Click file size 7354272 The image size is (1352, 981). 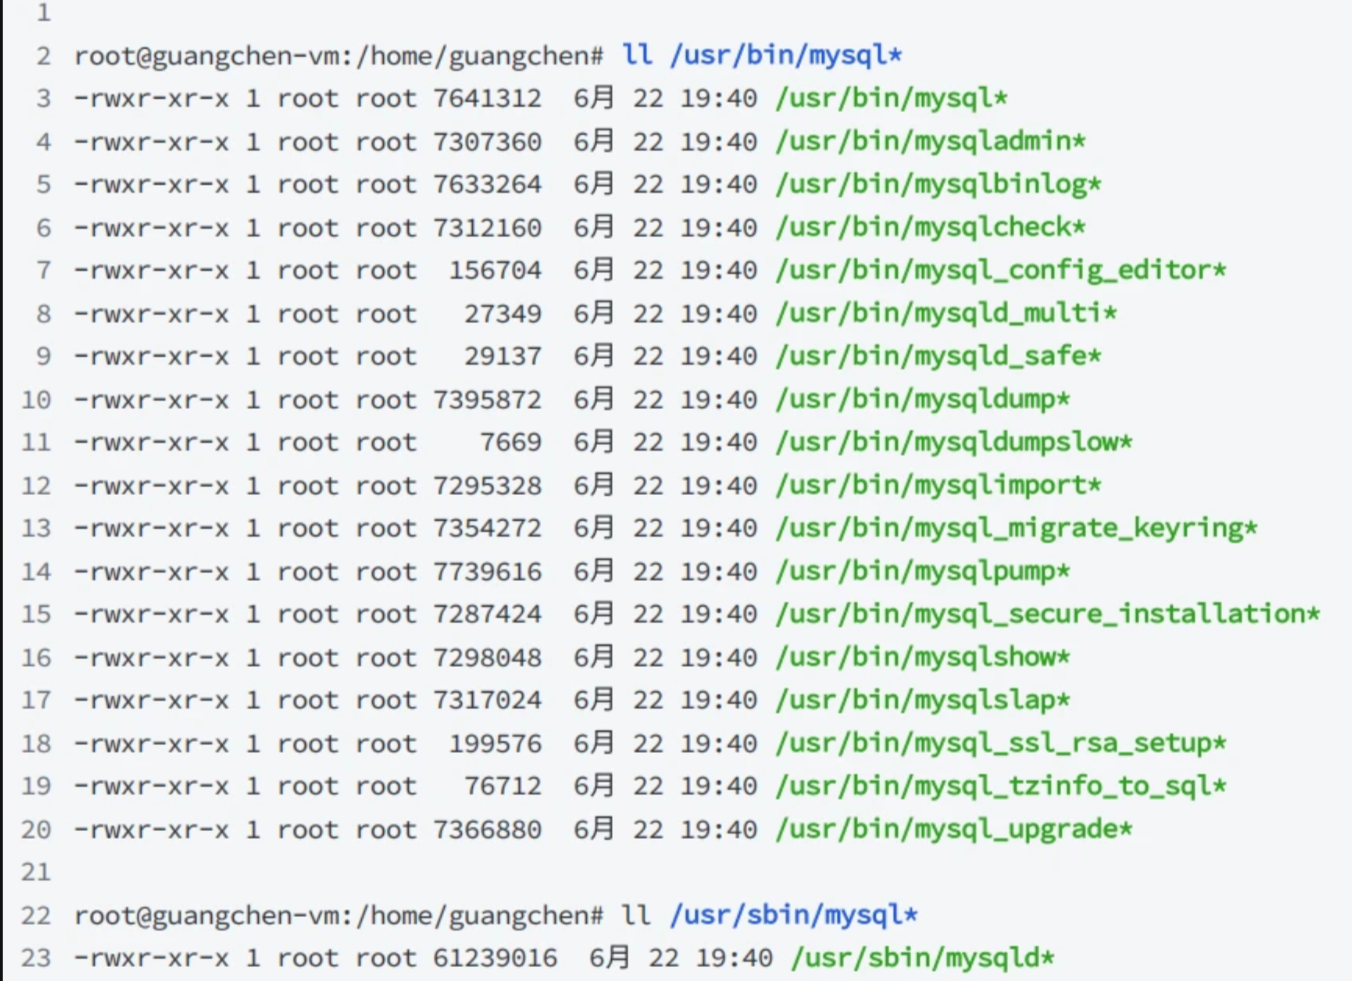(487, 528)
